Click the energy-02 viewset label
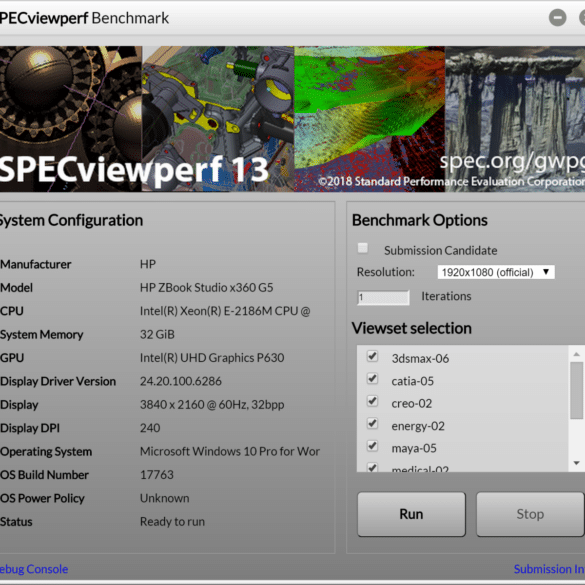This screenshot has height=585, width=585. [418, 426]
